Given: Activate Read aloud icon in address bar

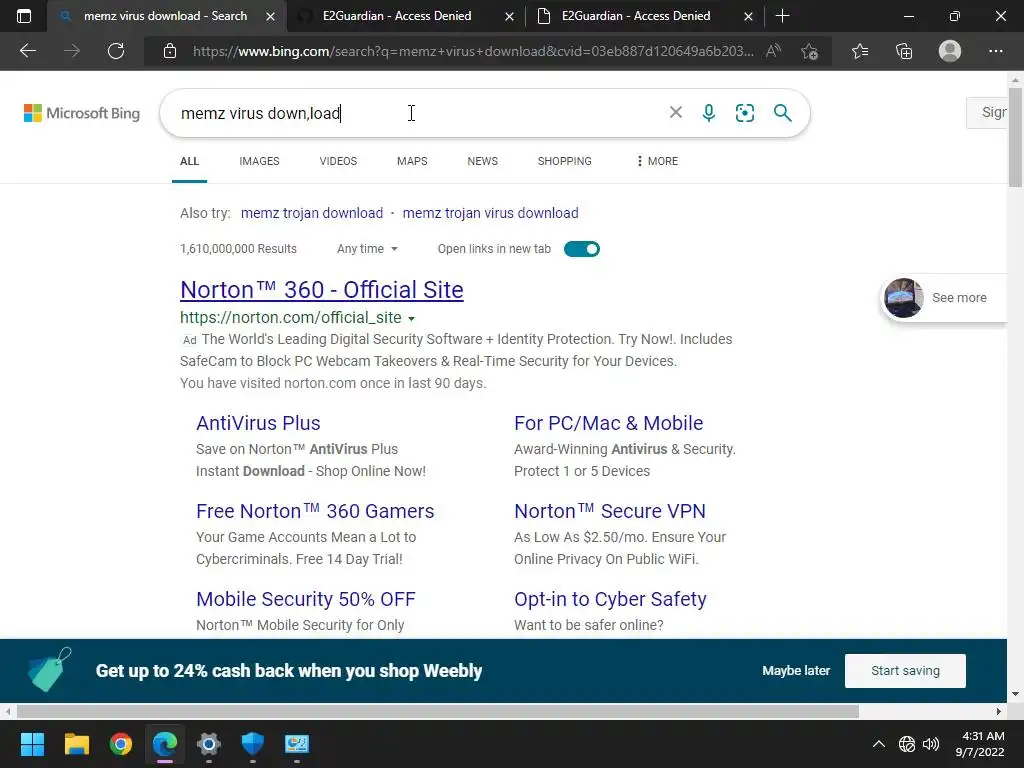Looking at the screenshot, I should point(773,51).
